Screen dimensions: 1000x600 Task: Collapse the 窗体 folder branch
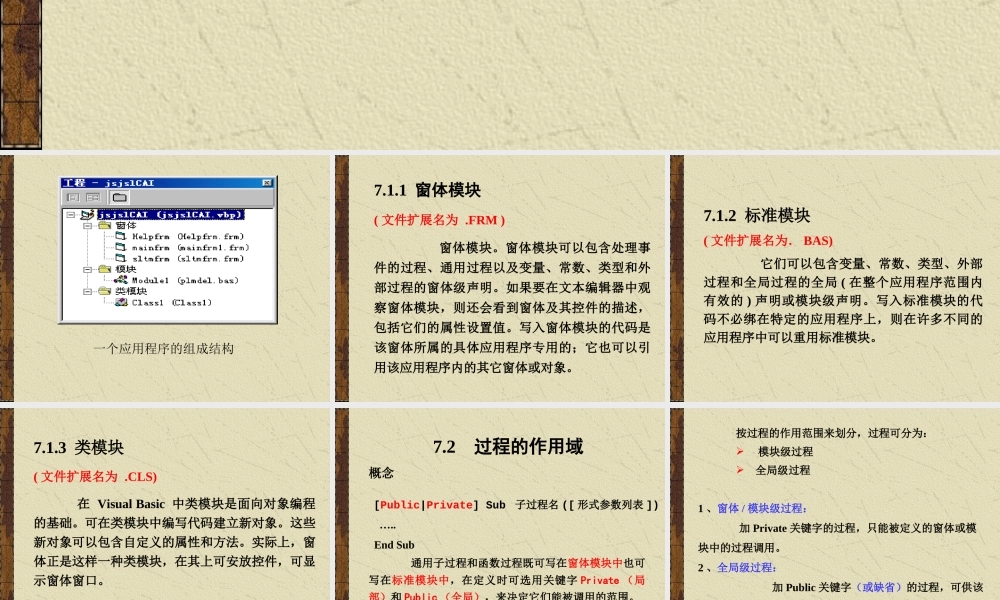point(86,225)
